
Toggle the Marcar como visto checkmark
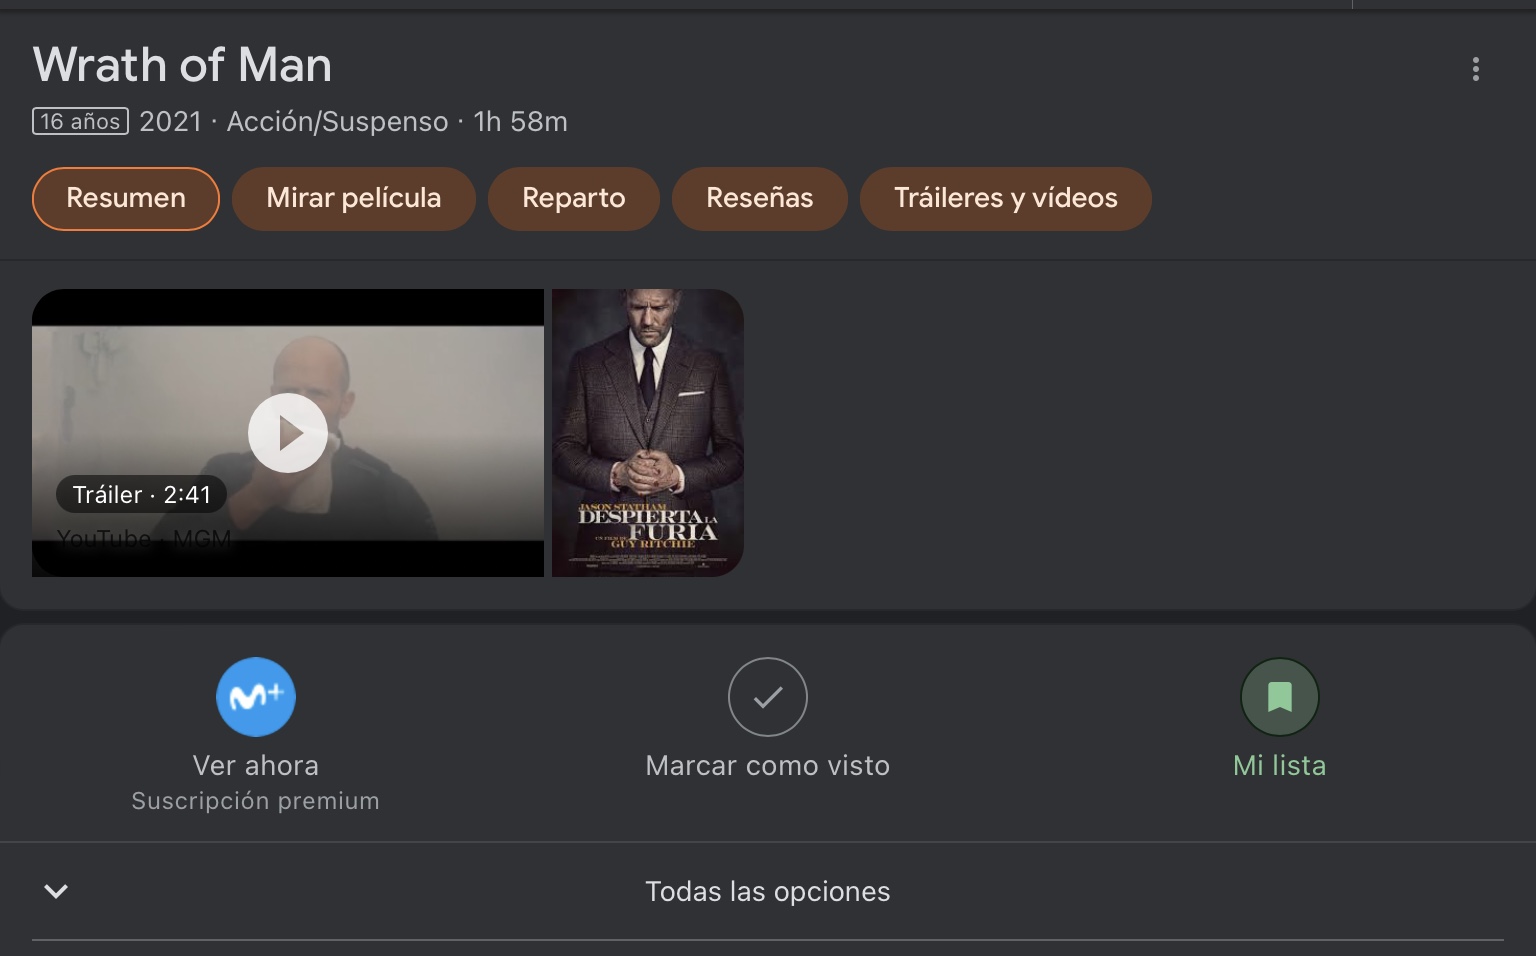768,697
